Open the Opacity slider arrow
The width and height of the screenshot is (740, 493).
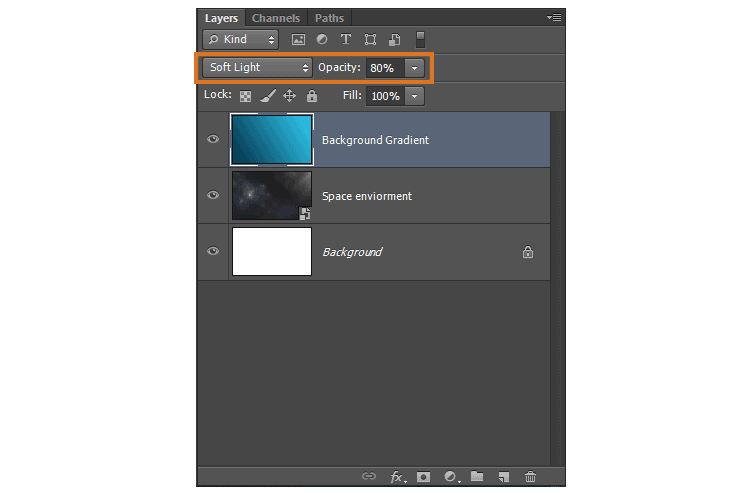click(414, 68)
